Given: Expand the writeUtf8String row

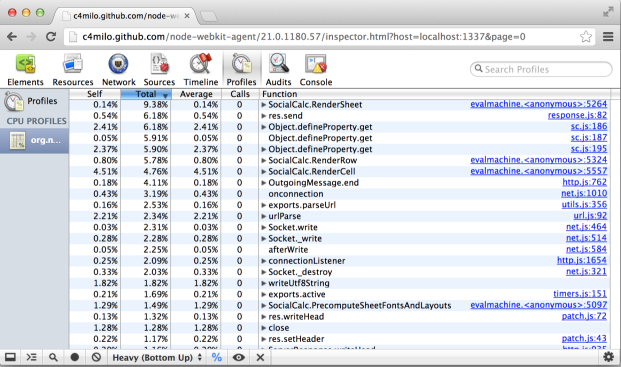Looking at the screenshot, I should coord(264,283).
